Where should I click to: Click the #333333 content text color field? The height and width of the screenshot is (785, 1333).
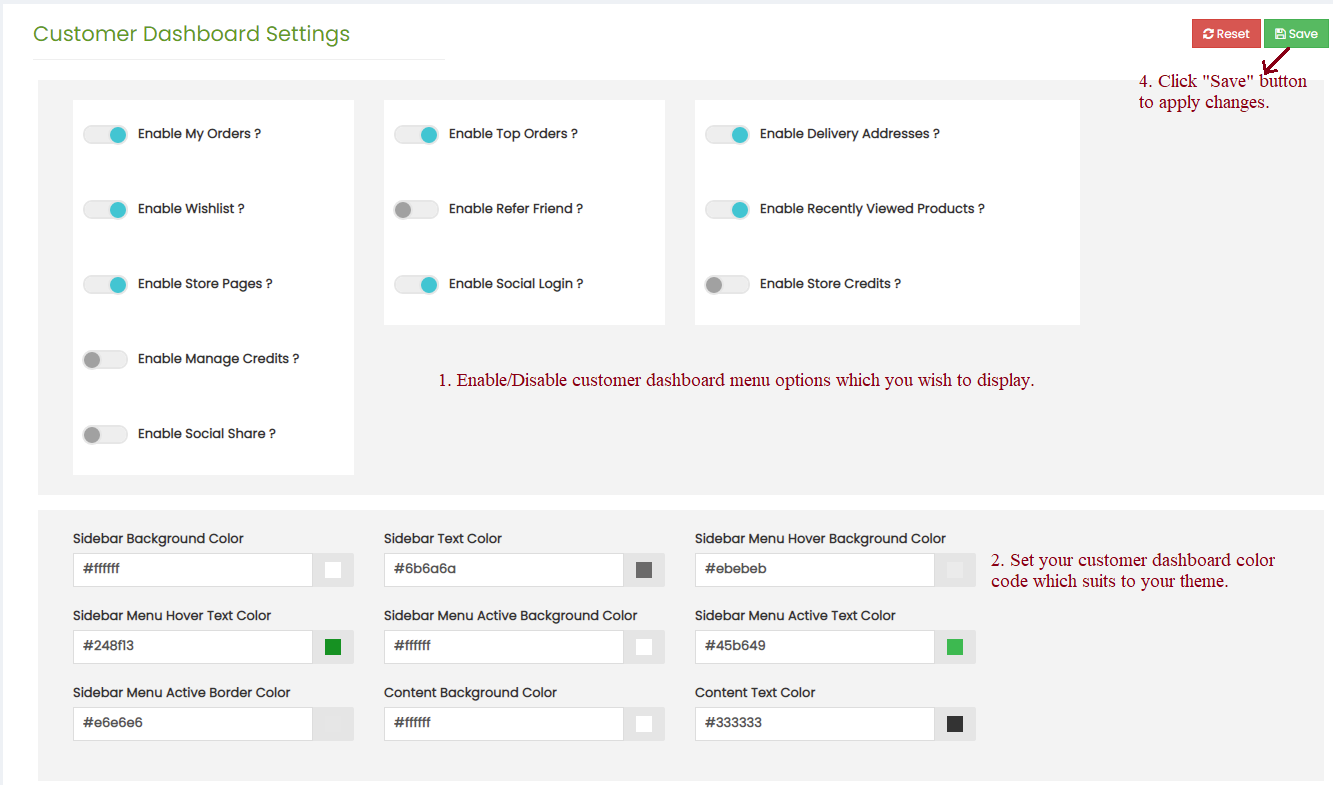(815, 724)
